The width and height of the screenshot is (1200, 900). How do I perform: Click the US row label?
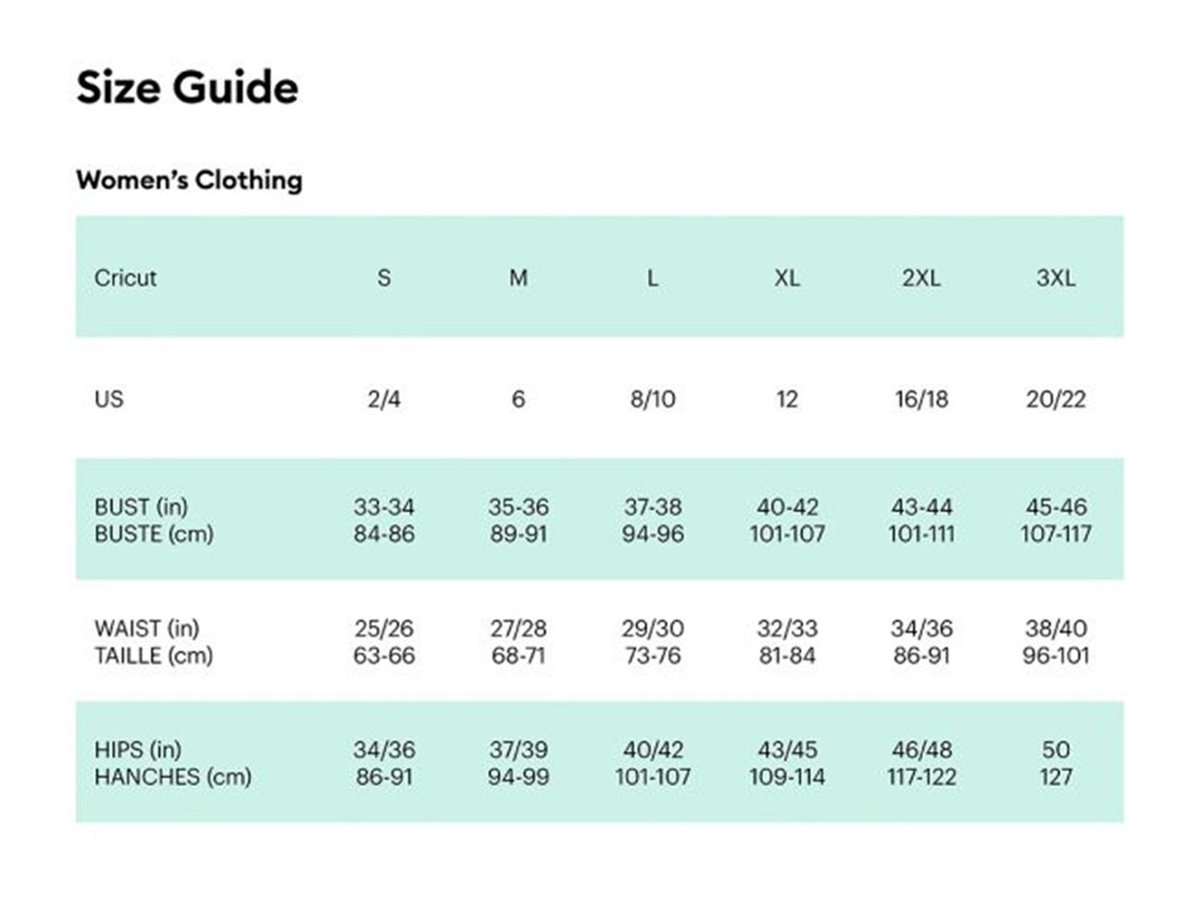[x=110, y=399]
